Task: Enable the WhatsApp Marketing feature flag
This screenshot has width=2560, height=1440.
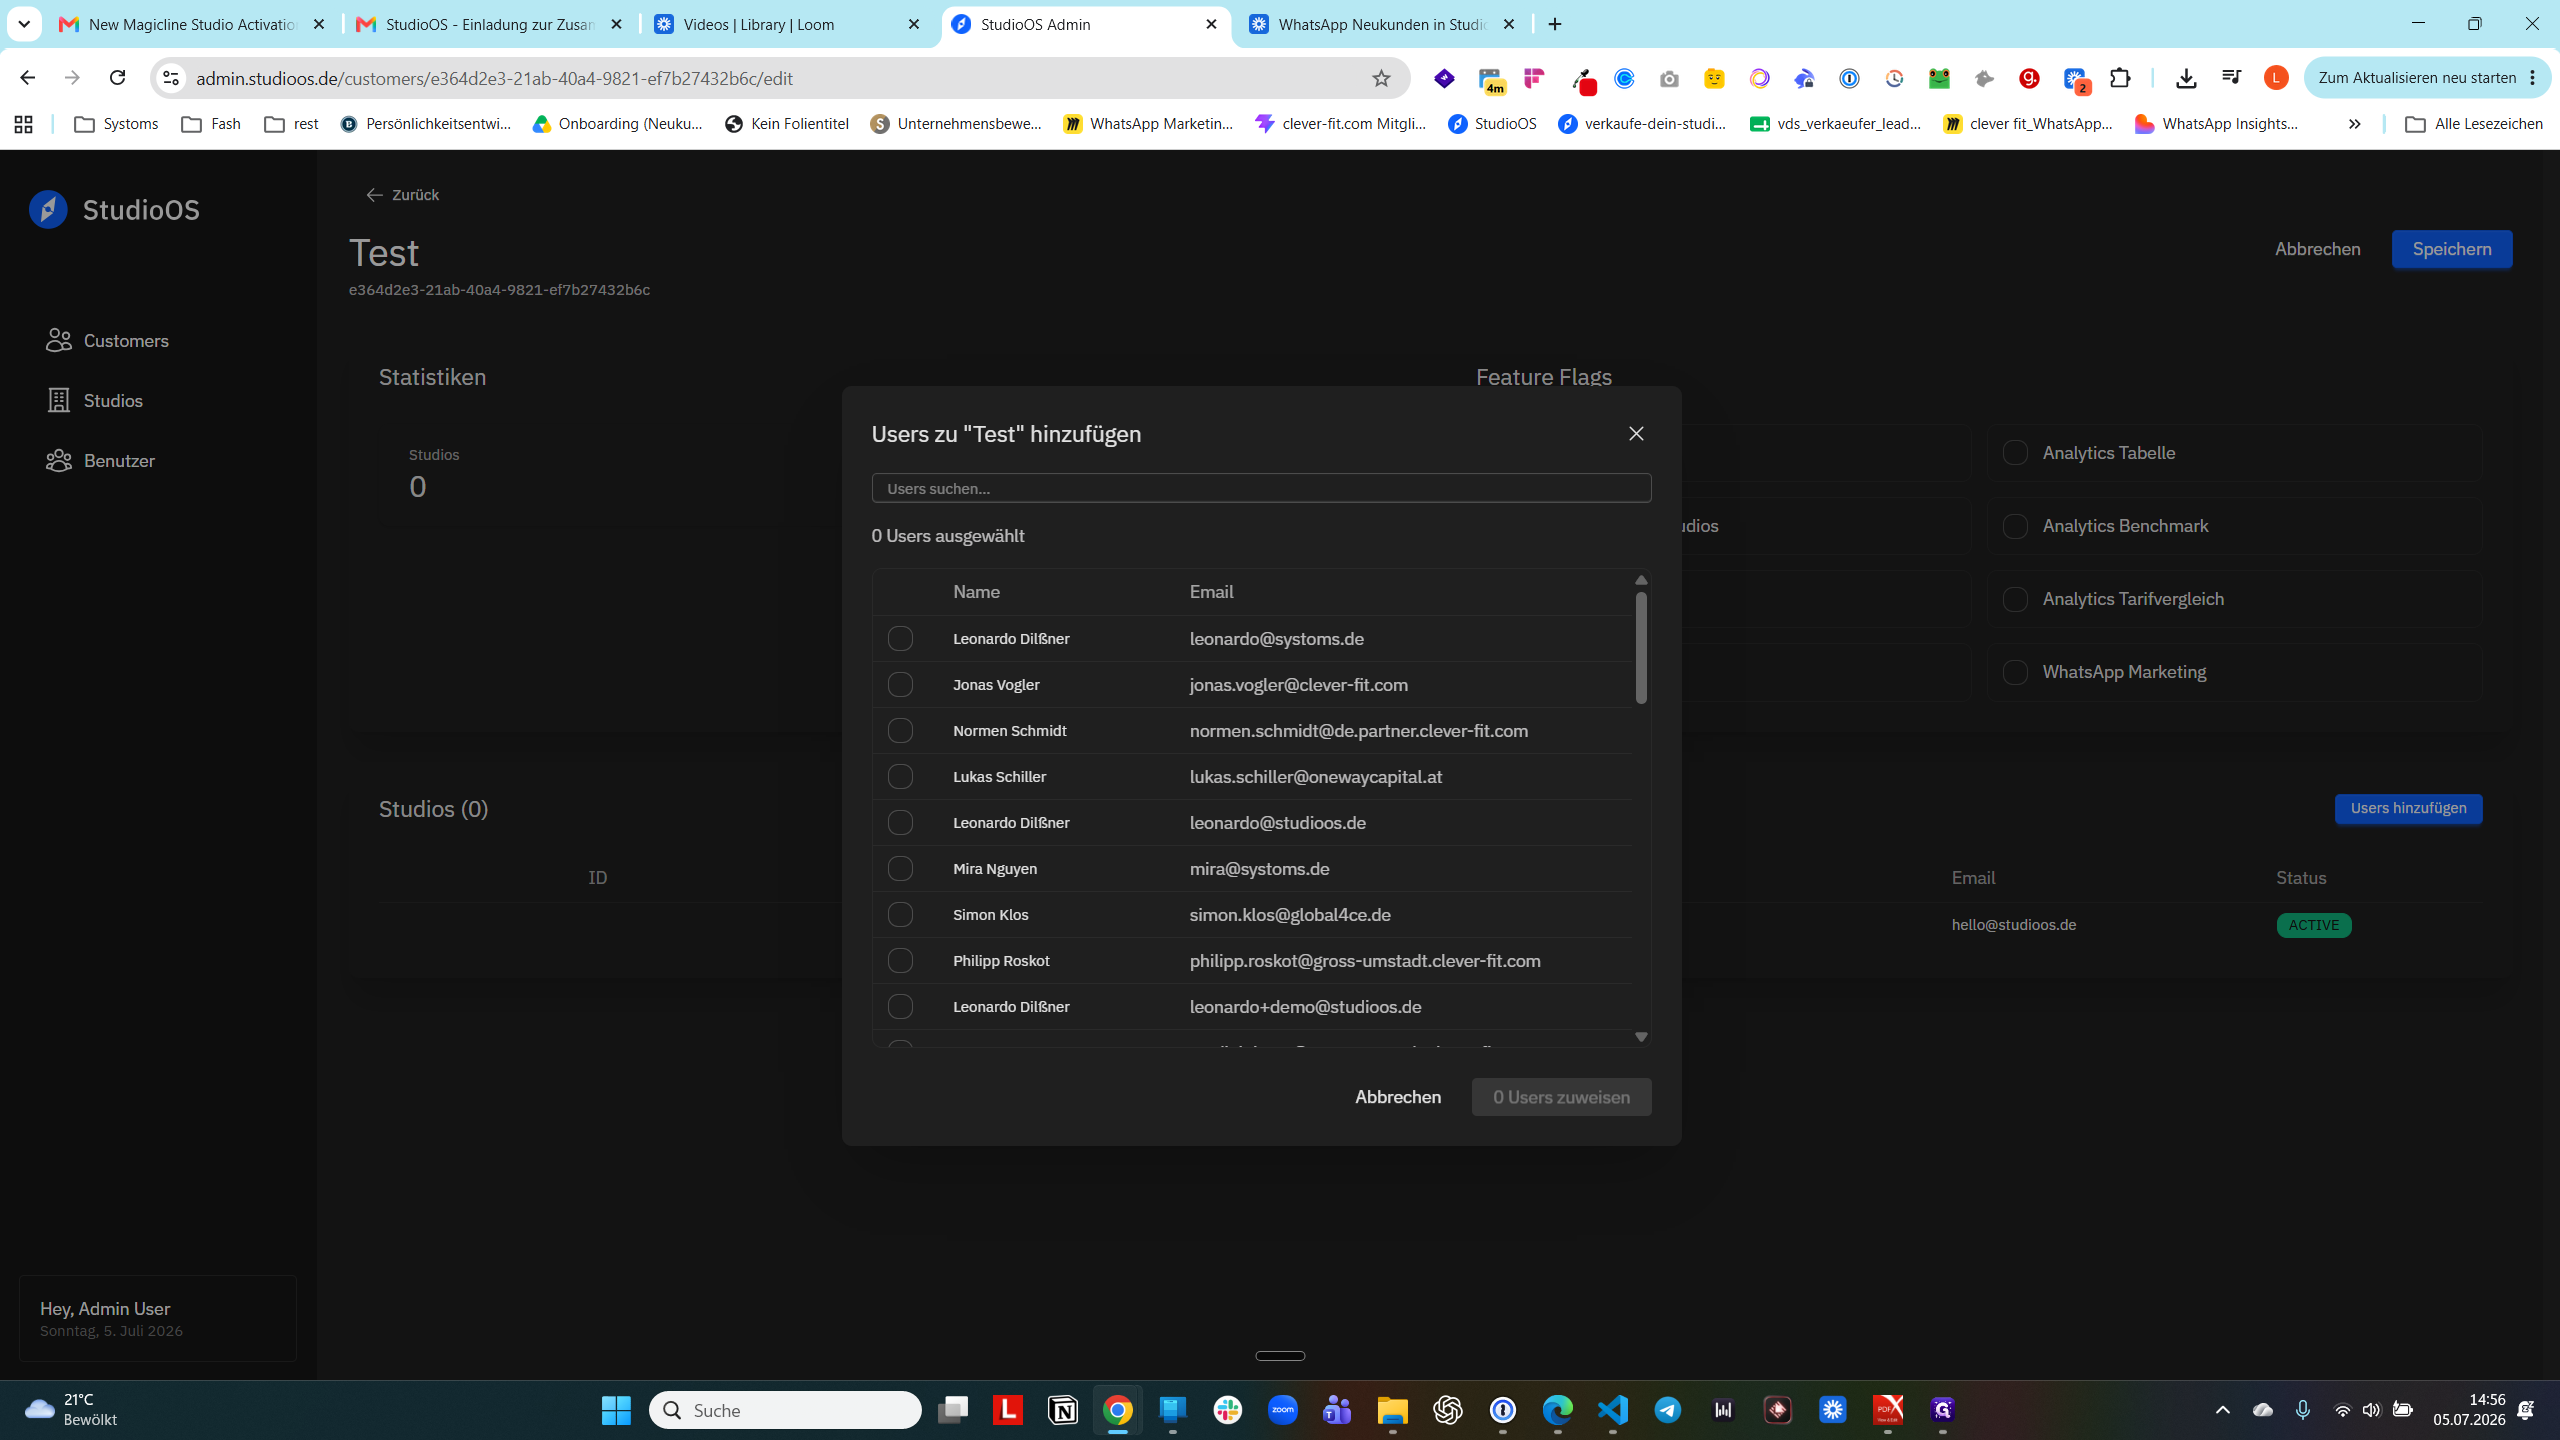Action: click(2015, 672)
